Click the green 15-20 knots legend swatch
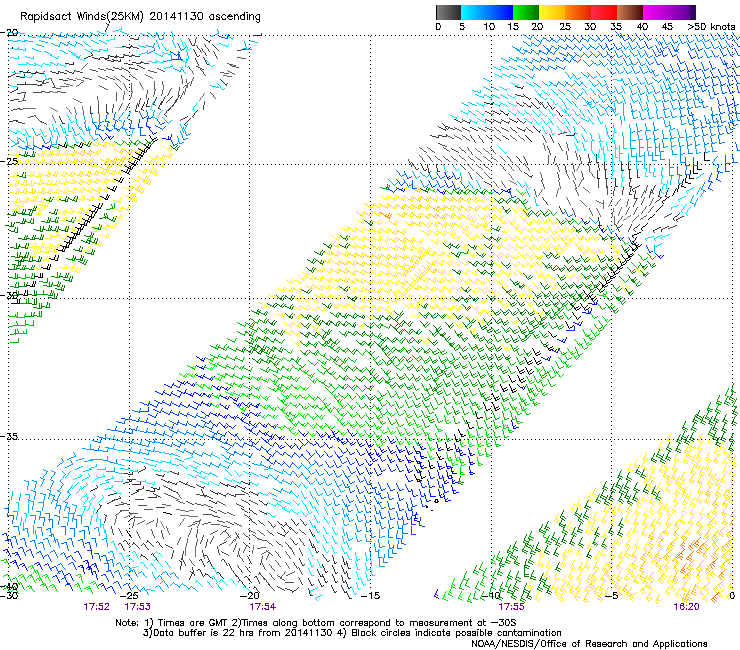 [526, 12]
